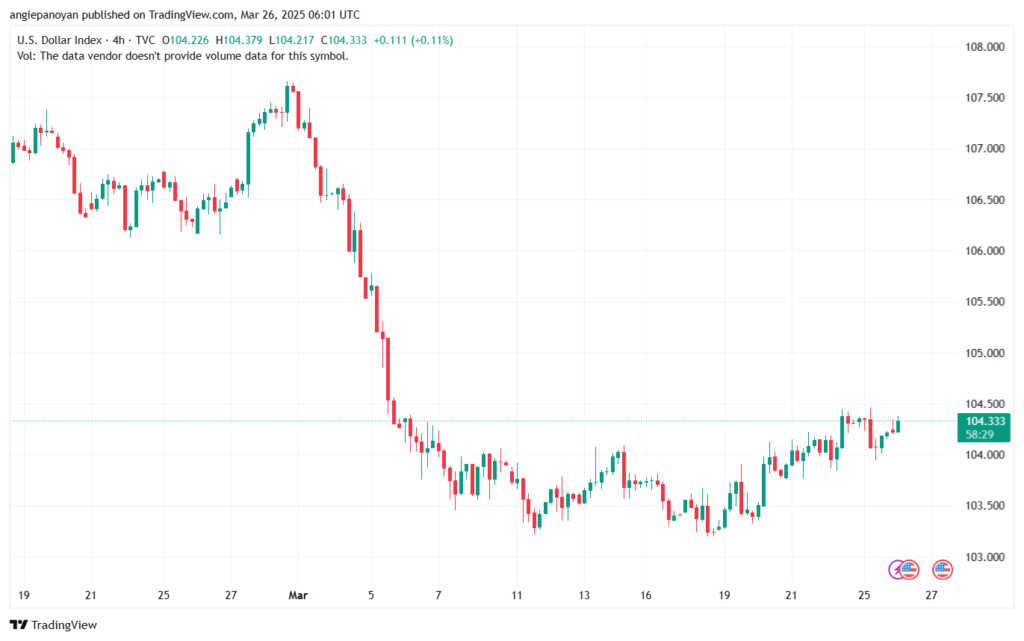Click the 105.500 price axis label

(x=985, y=302)
